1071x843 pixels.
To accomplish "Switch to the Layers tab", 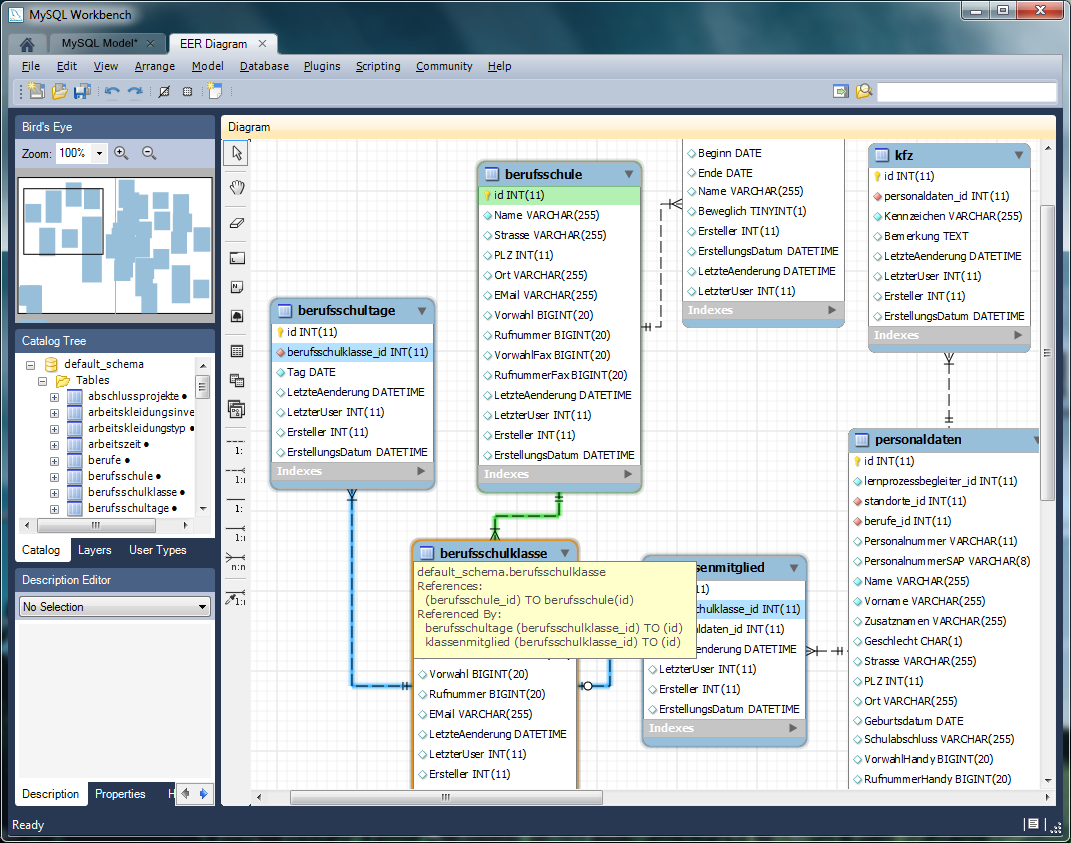I will 94,550.
